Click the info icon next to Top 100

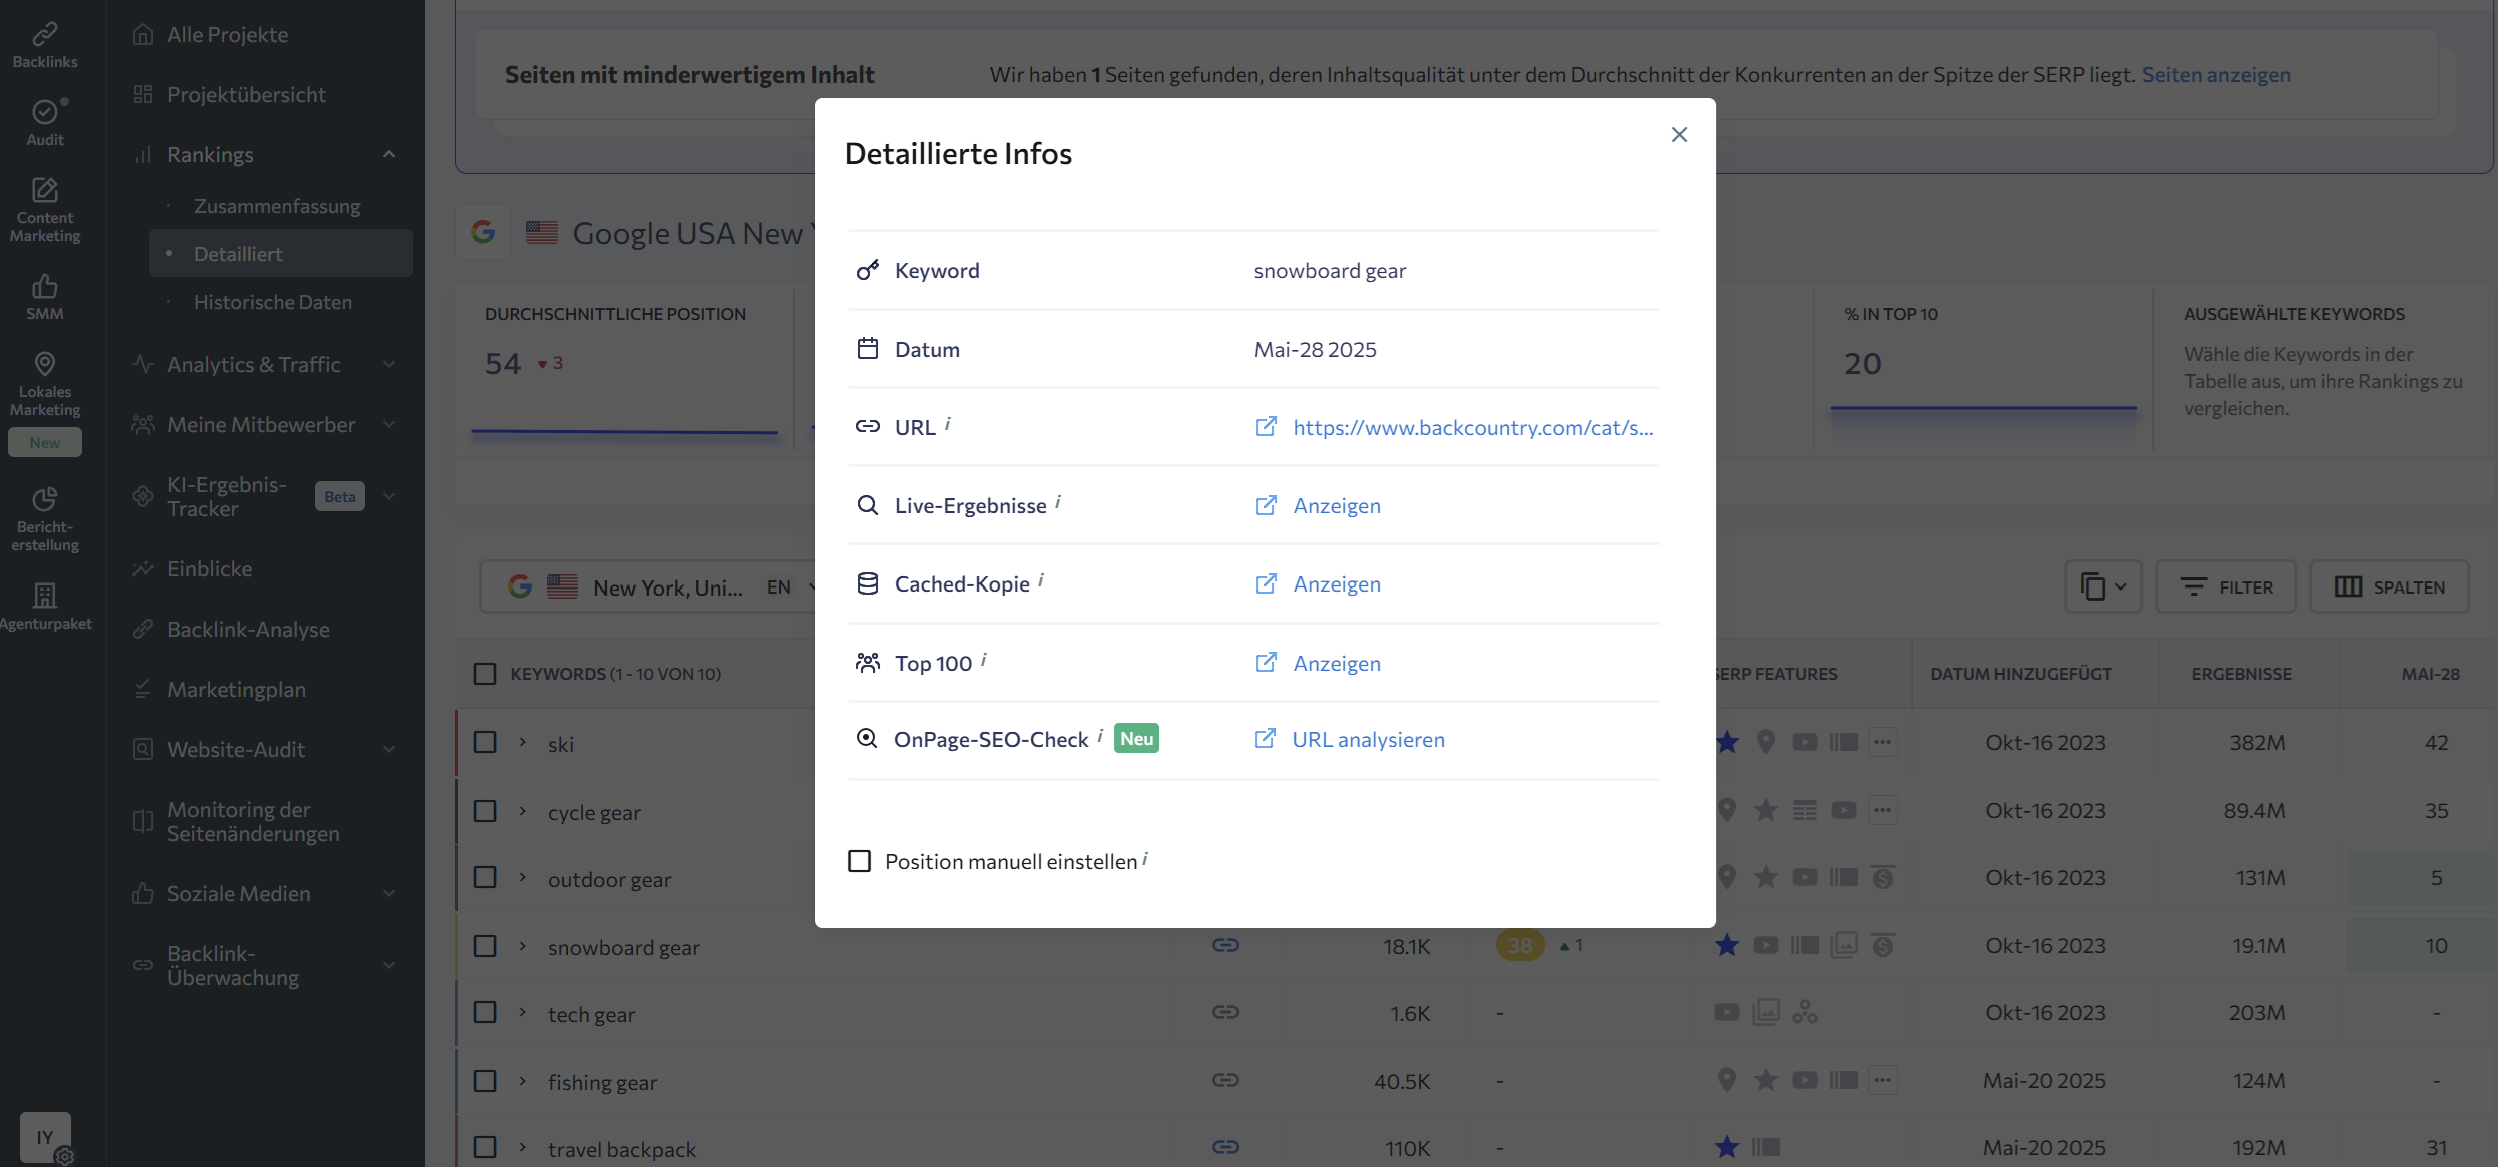984,659
